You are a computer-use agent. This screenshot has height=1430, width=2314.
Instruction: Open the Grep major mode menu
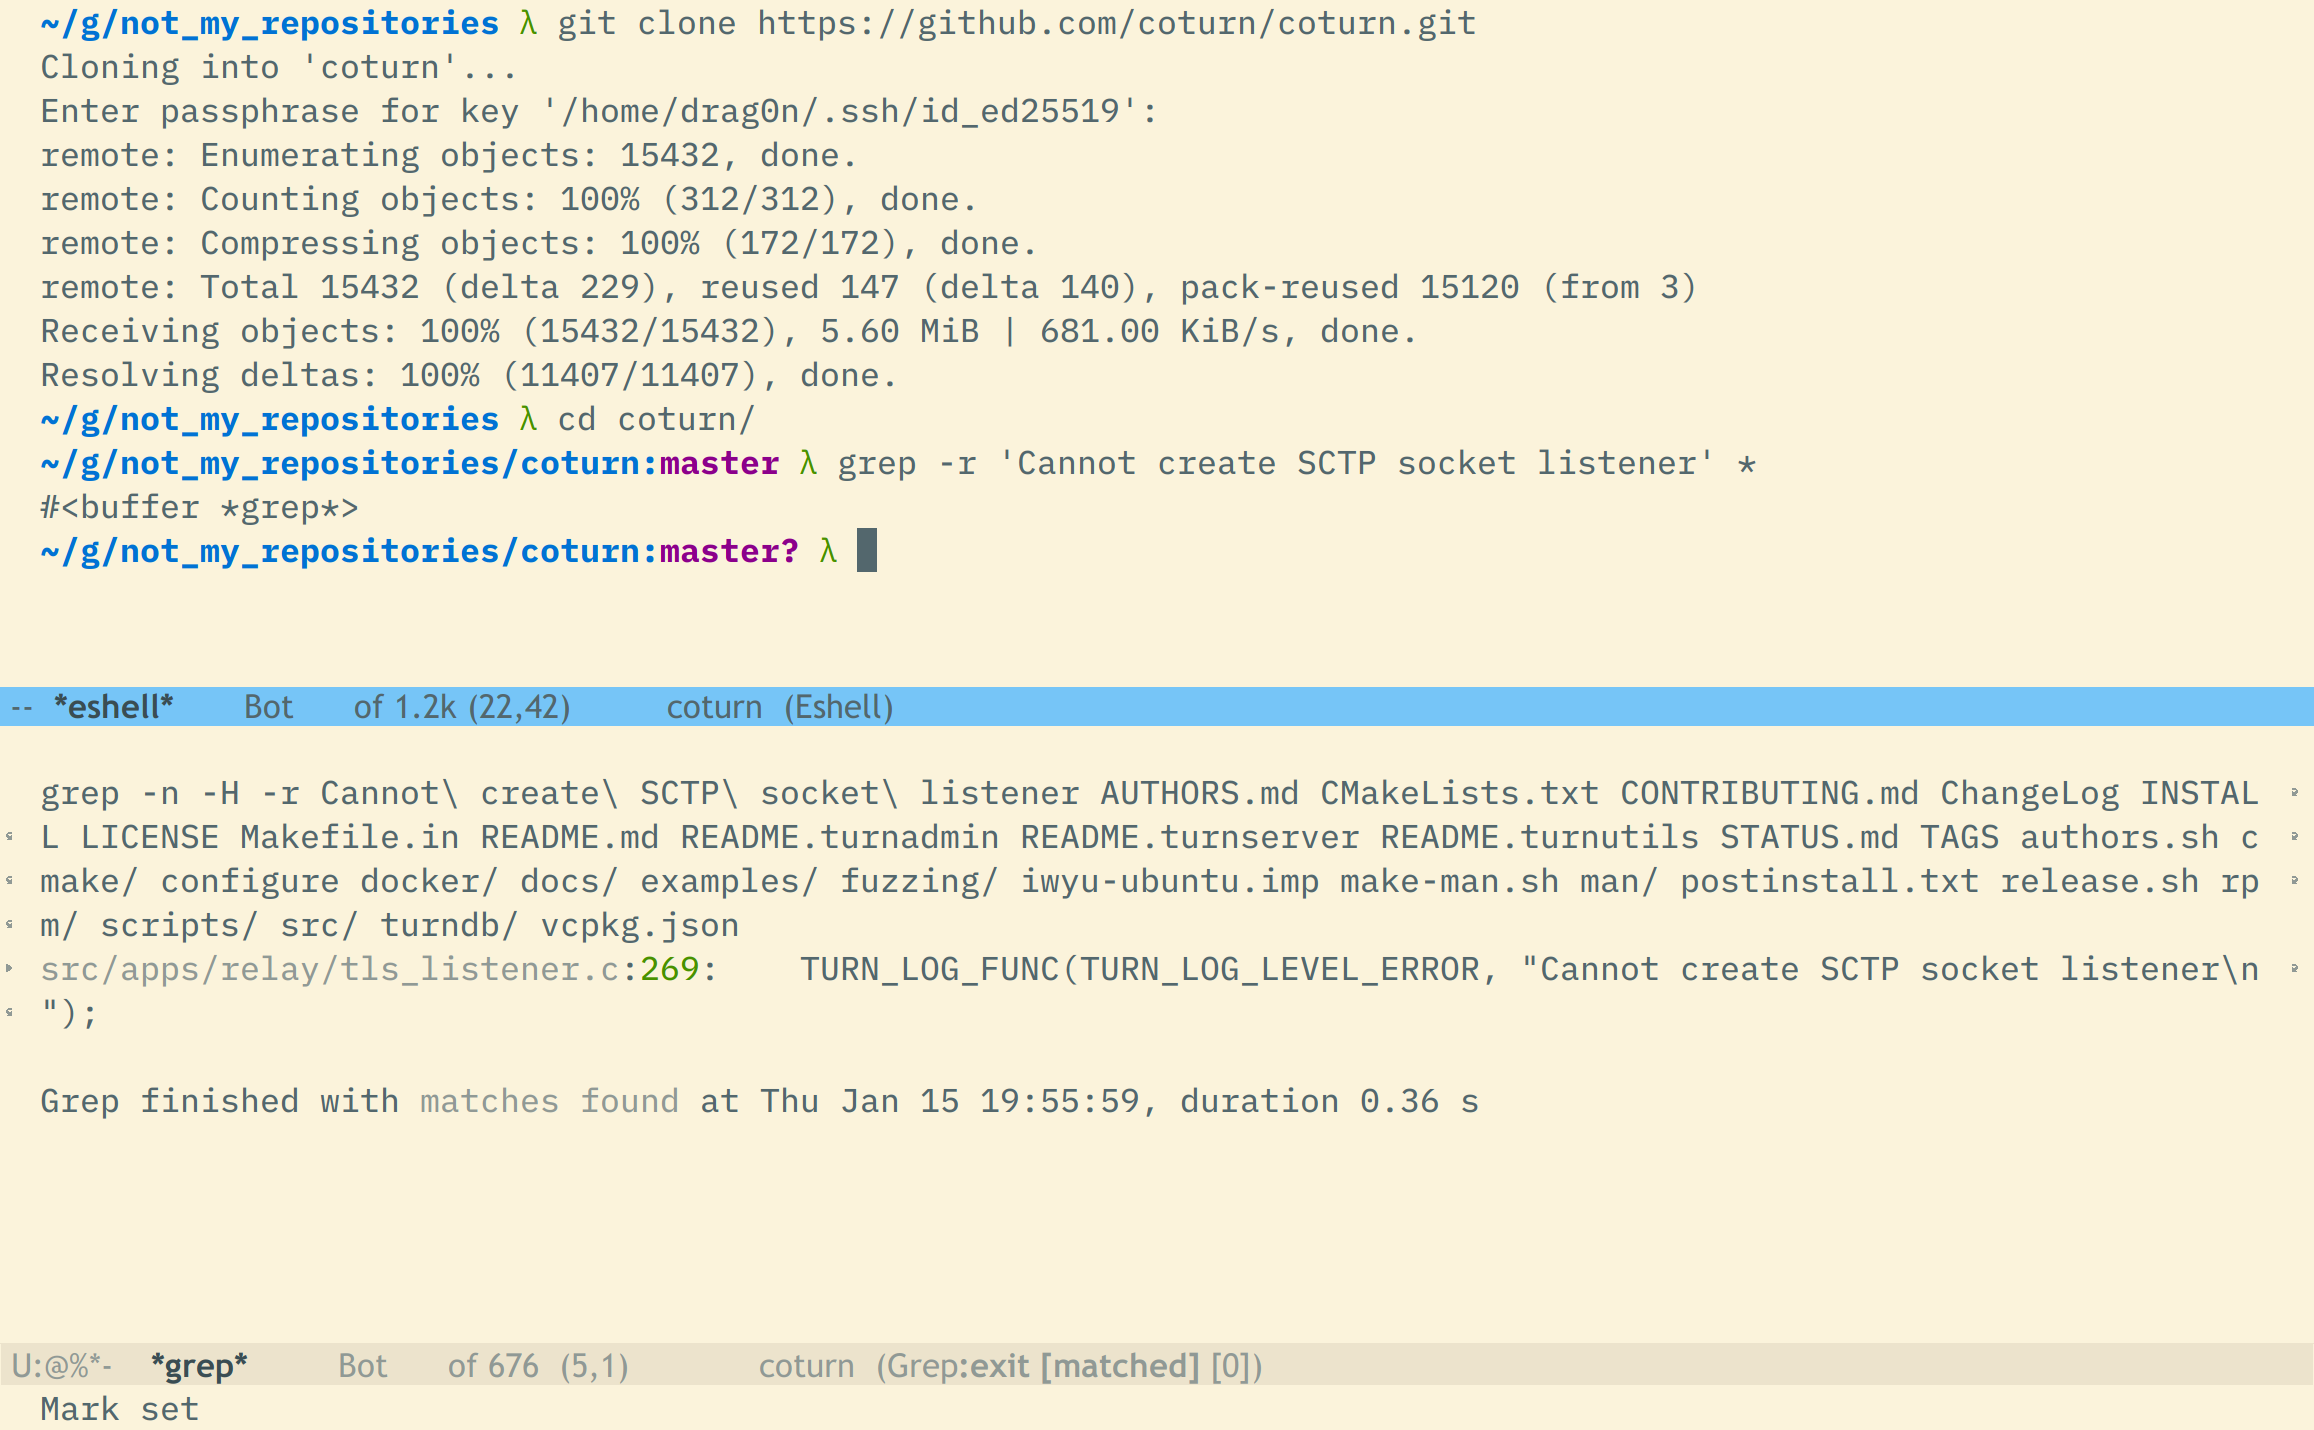click(x=924, y=1366)
